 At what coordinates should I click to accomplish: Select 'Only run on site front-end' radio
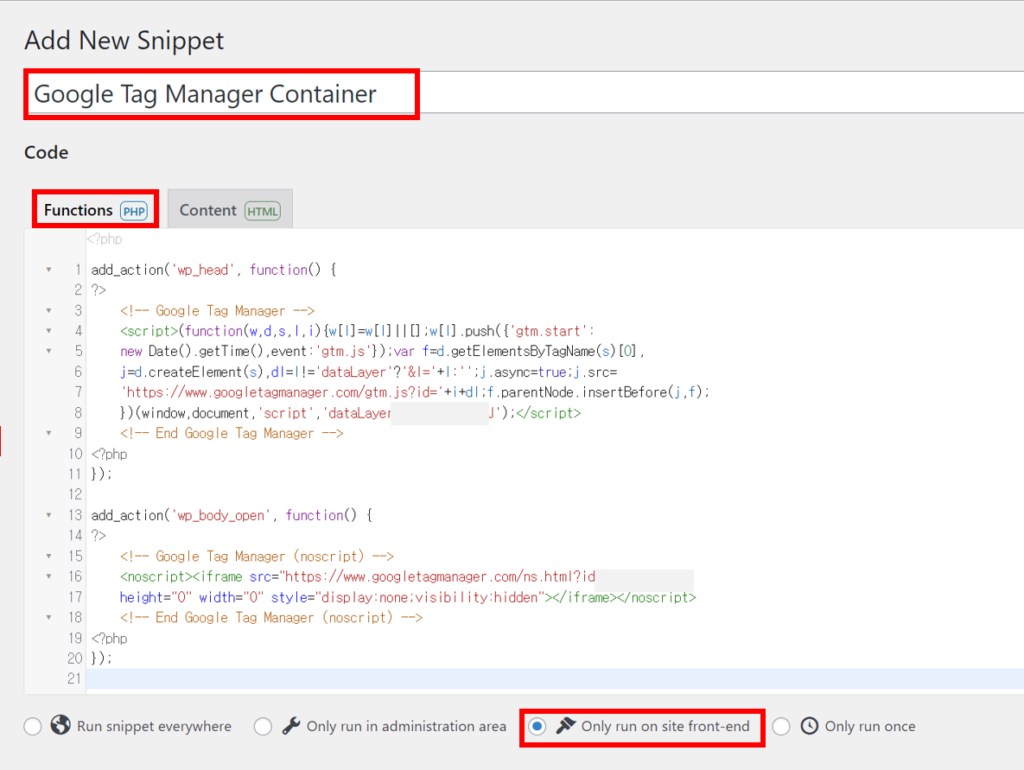coord(537,726)
